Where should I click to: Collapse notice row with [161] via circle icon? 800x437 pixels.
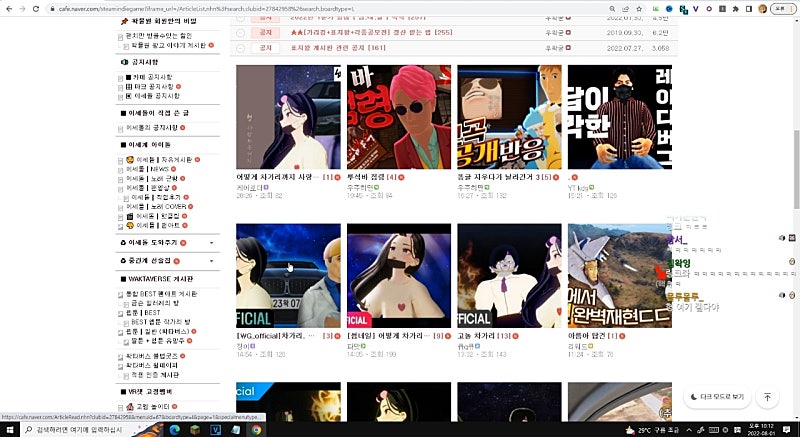click(x=241, y=48)
